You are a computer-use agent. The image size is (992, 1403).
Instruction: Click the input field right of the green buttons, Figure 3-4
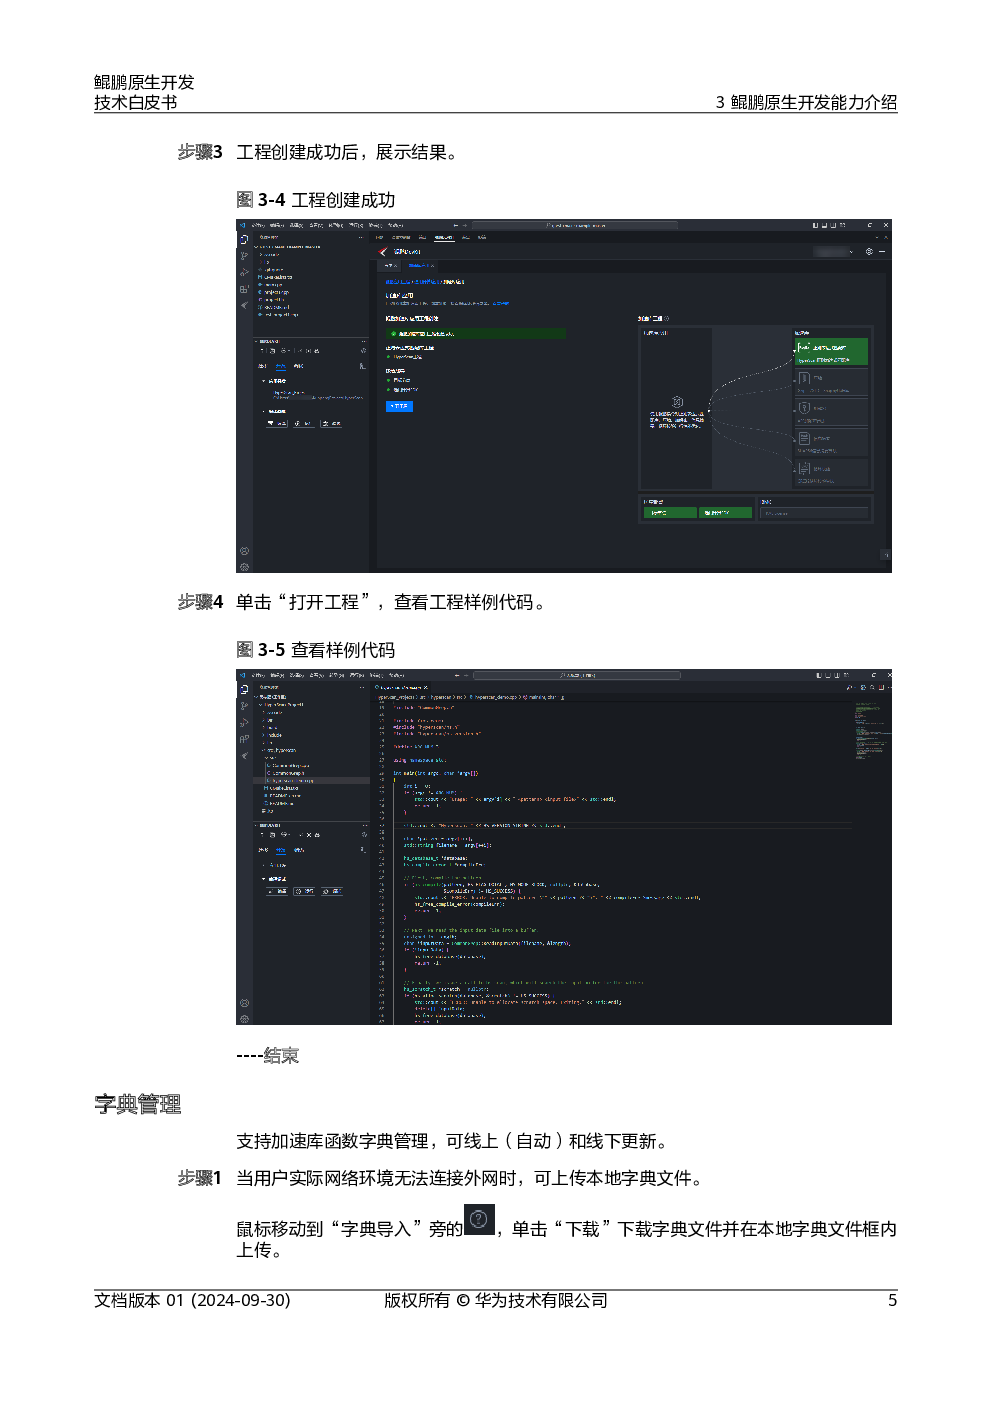815,513
